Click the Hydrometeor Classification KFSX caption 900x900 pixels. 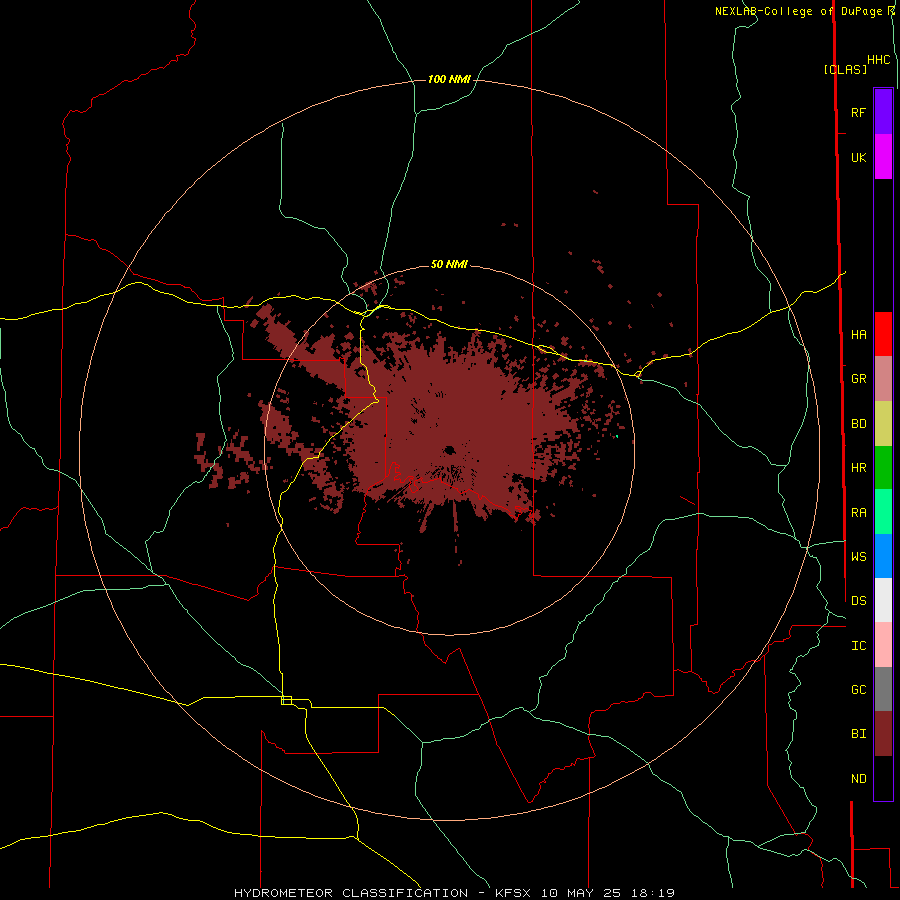454,893
